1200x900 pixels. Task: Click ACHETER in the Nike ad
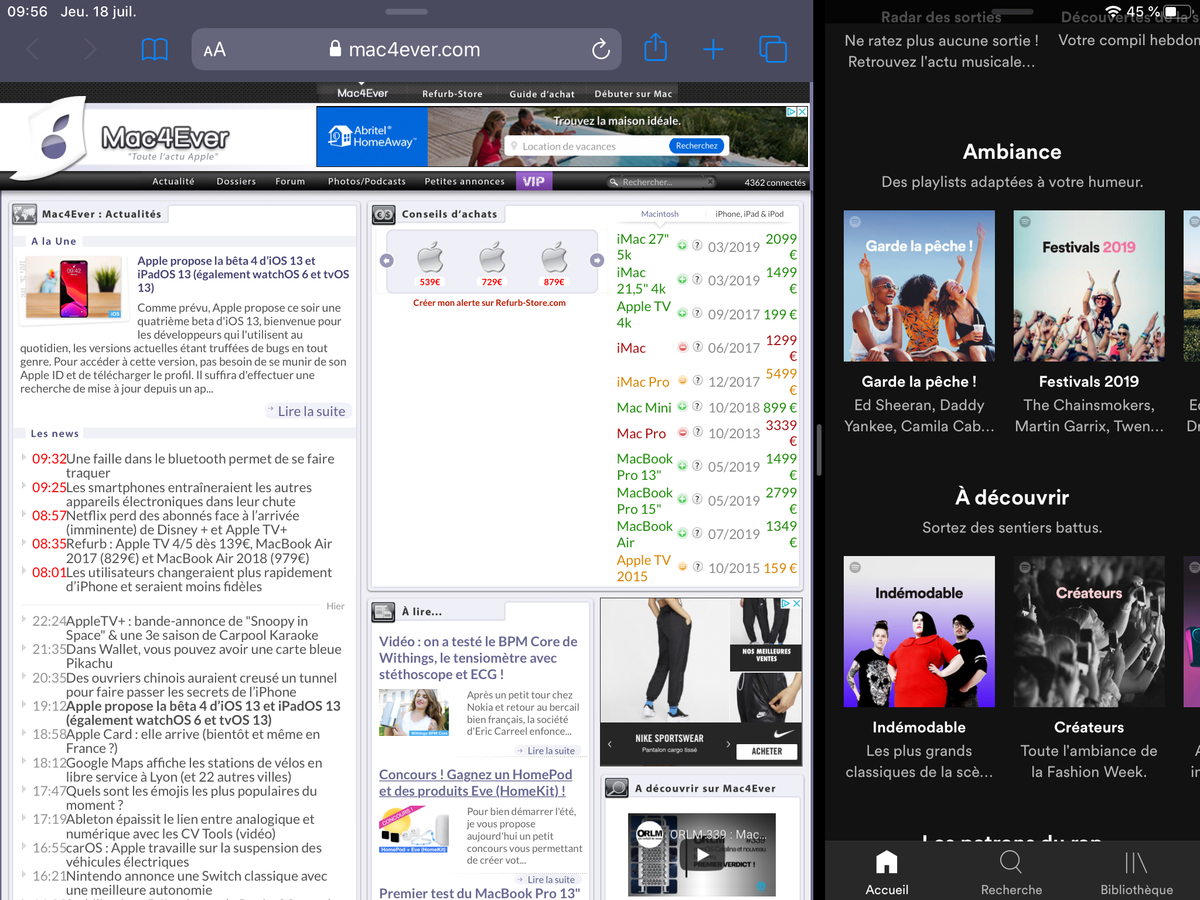(x=767, y=751)
